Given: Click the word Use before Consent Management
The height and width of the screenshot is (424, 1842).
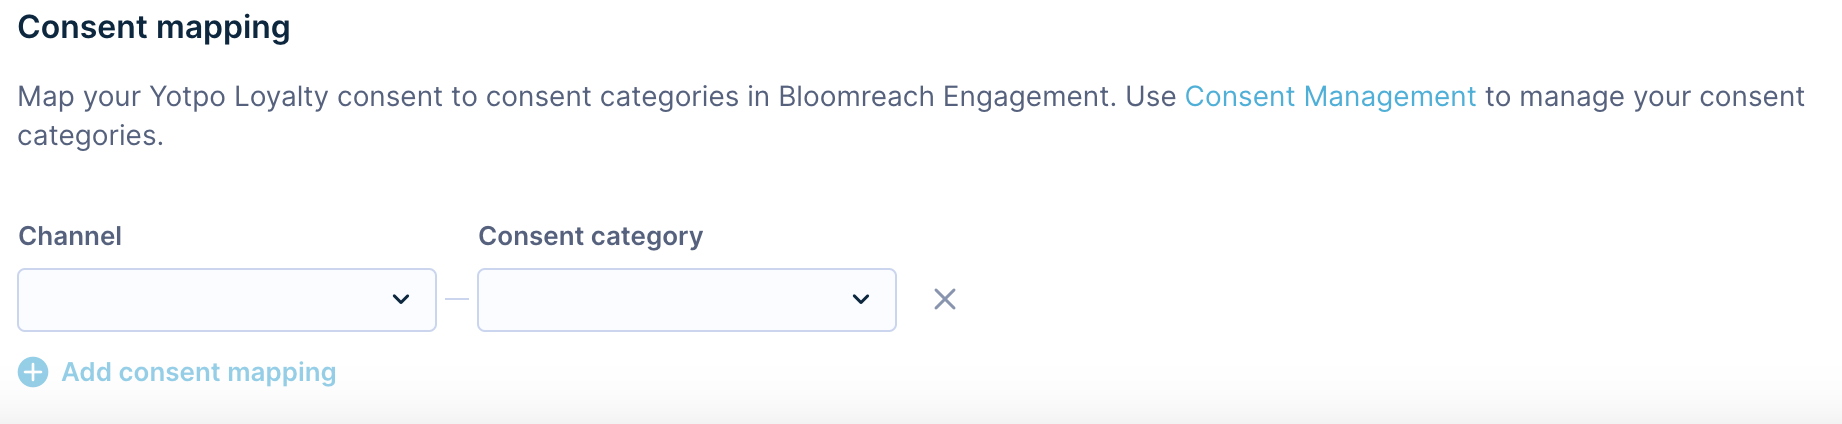Looking at the screenshot, I should pyautogui.click(x=1150, y=97).
